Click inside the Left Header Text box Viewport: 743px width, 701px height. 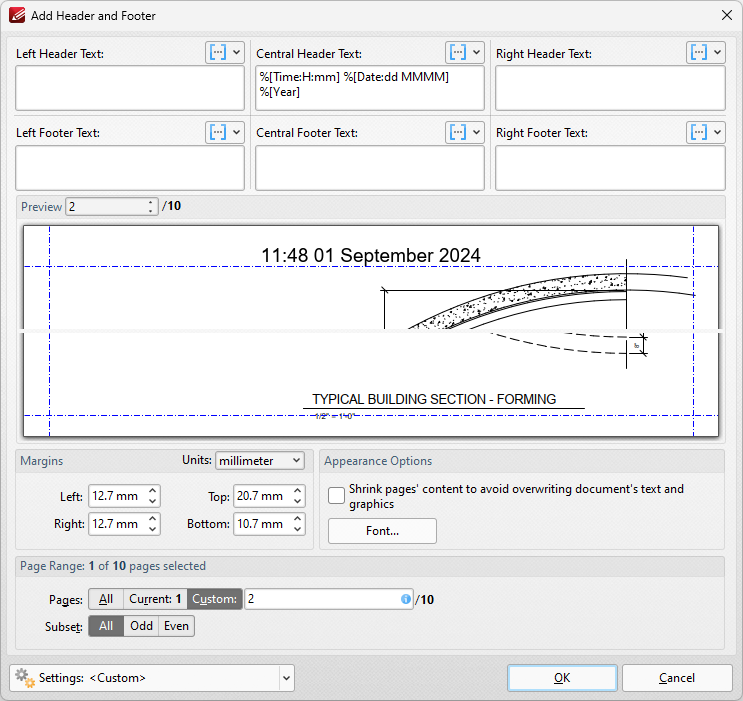(129, 88)
